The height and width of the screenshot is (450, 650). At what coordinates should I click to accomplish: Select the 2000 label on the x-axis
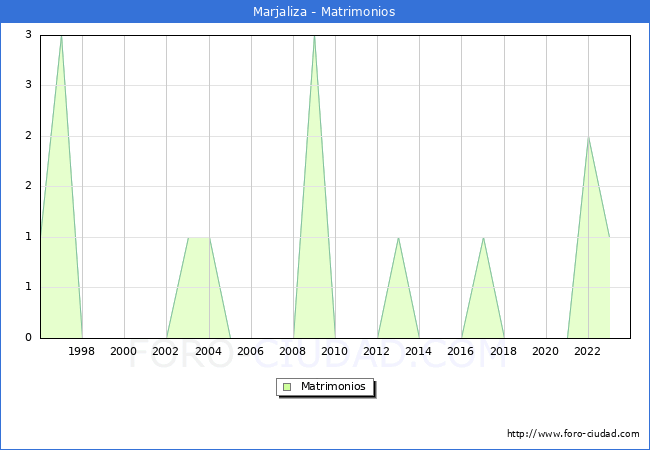tap(124, 351)
